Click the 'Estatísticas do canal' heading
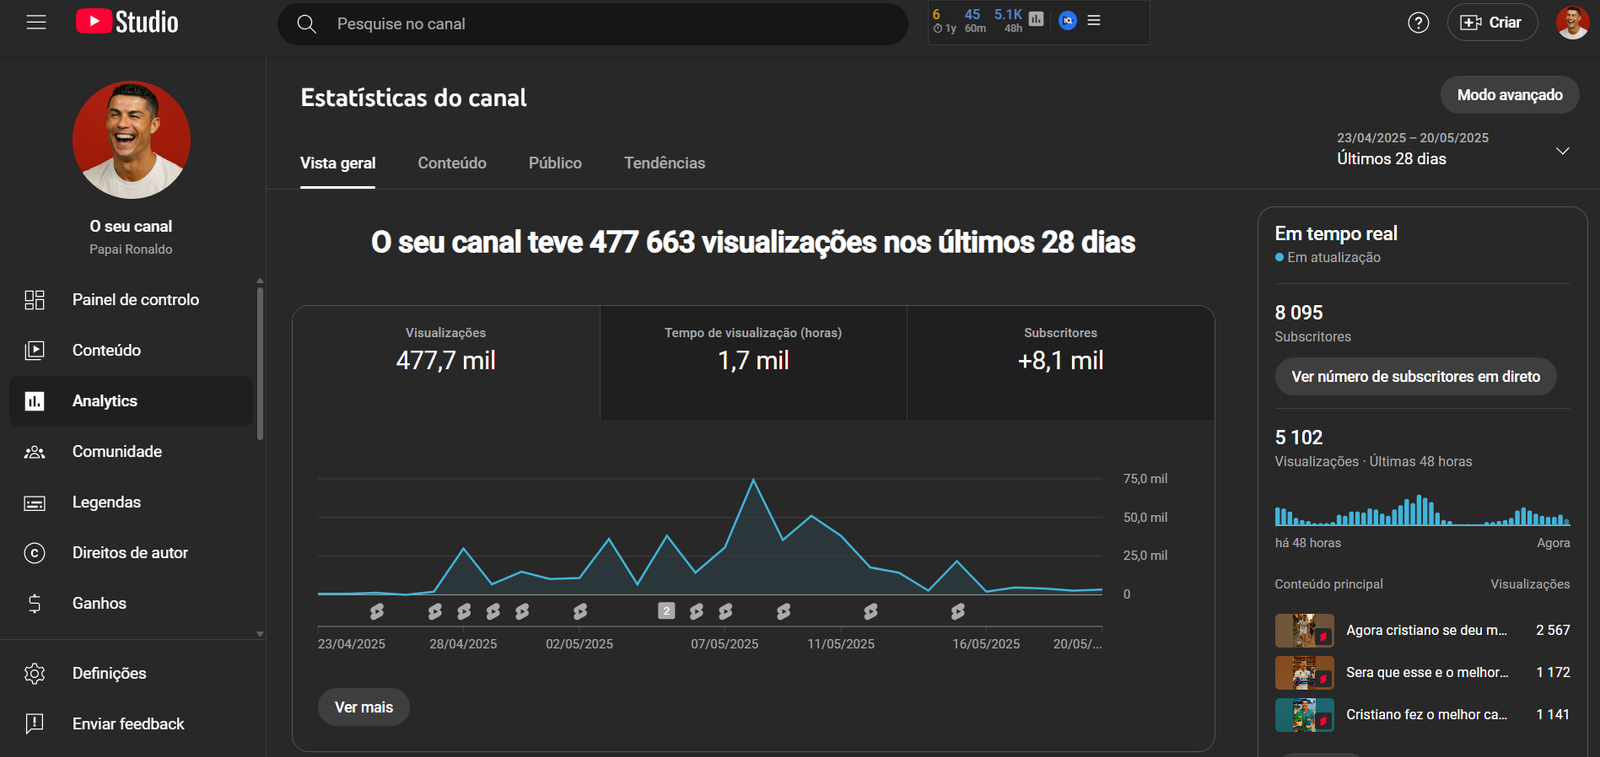This screenshot has width=1600, height=757. (x=413, y=98)
